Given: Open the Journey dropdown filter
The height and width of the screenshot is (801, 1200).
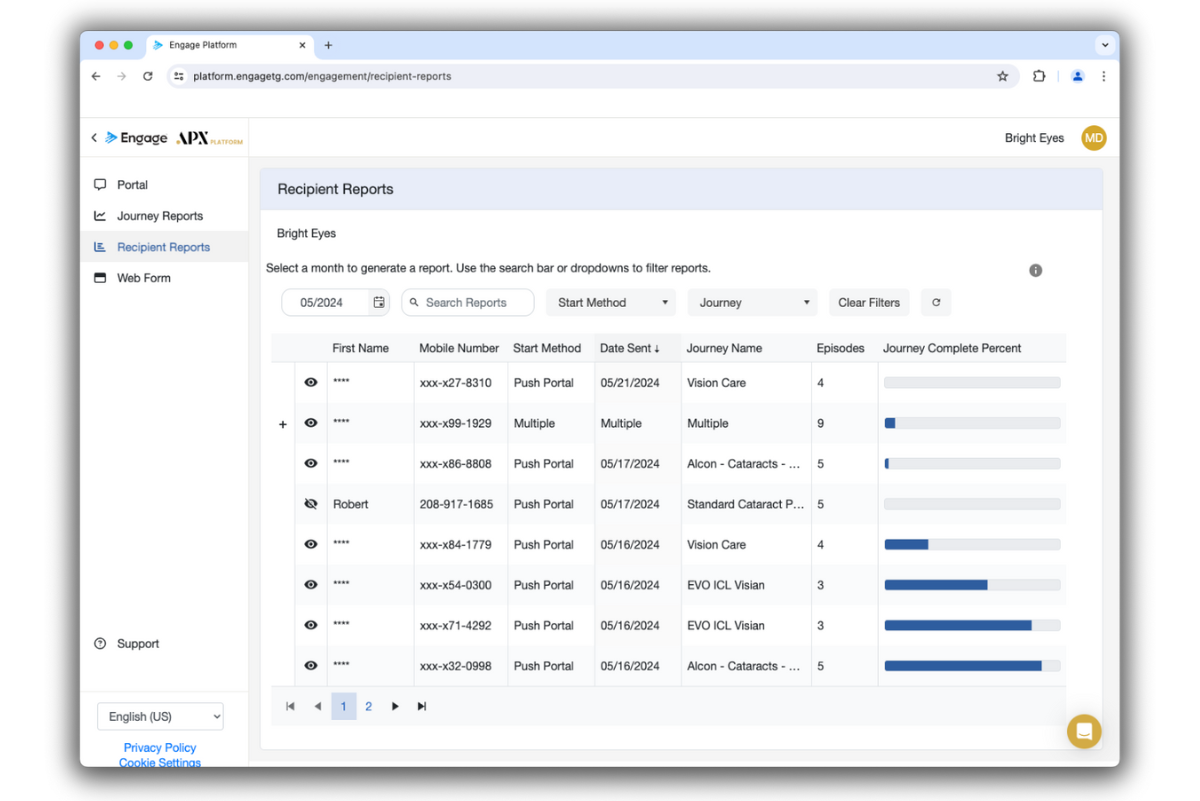Looking at the screenshot, I should pyautogui.click(x=752, y=302).
